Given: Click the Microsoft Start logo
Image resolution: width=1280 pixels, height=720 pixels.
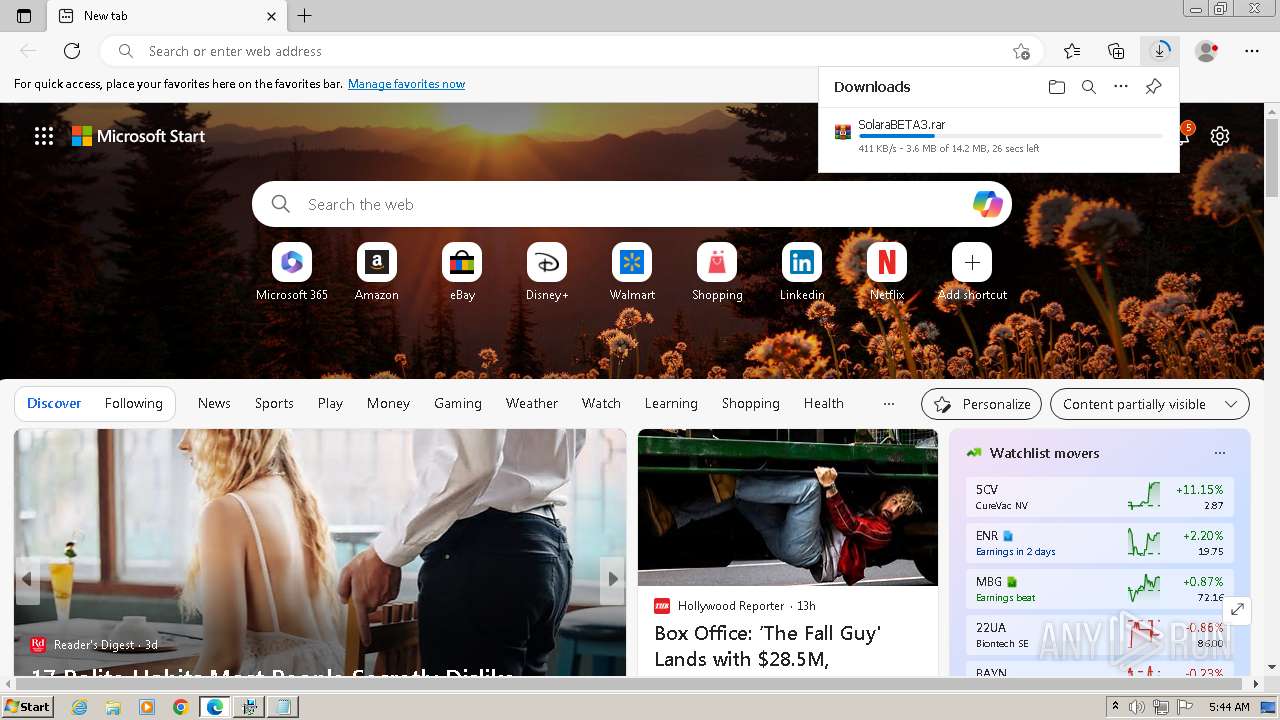Looking at the screenshot, I should coord(138,136).
